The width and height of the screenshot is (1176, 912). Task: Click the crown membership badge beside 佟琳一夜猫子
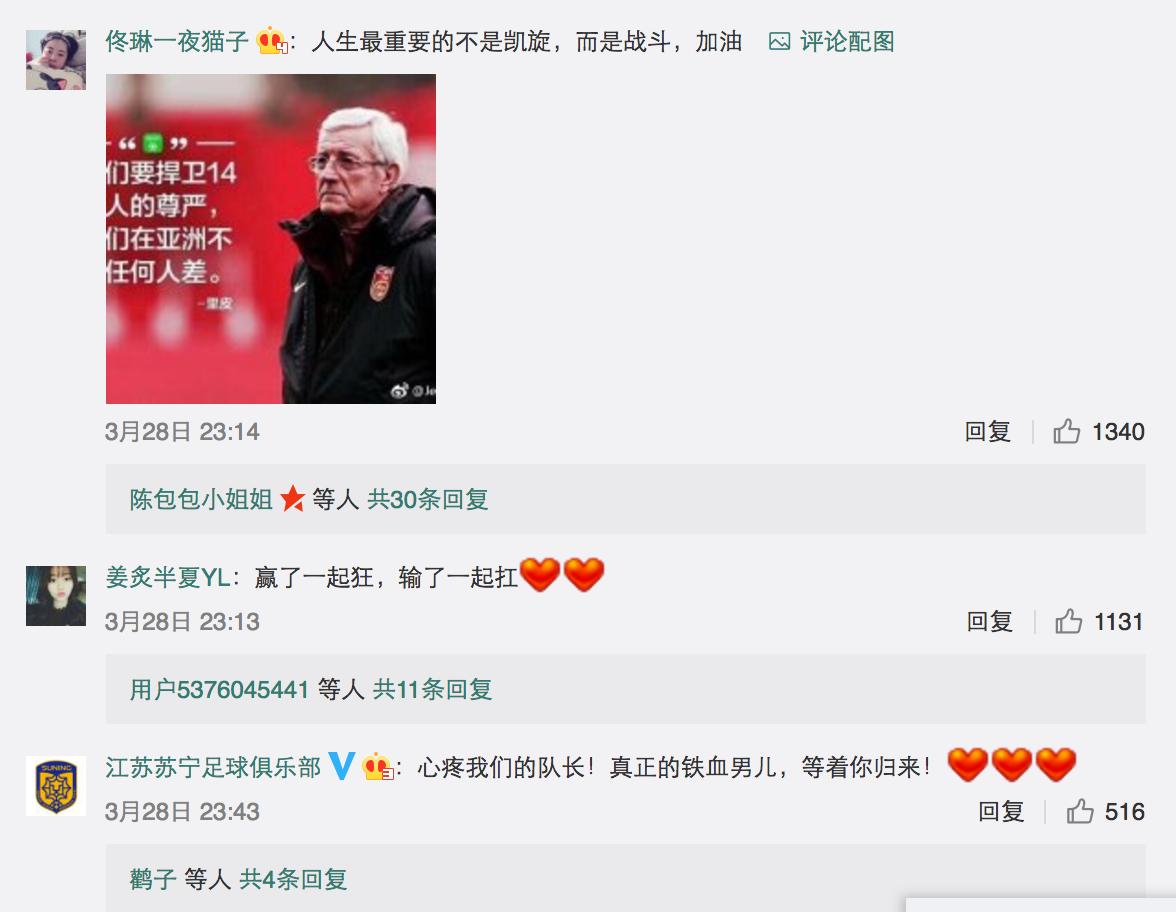272,40
